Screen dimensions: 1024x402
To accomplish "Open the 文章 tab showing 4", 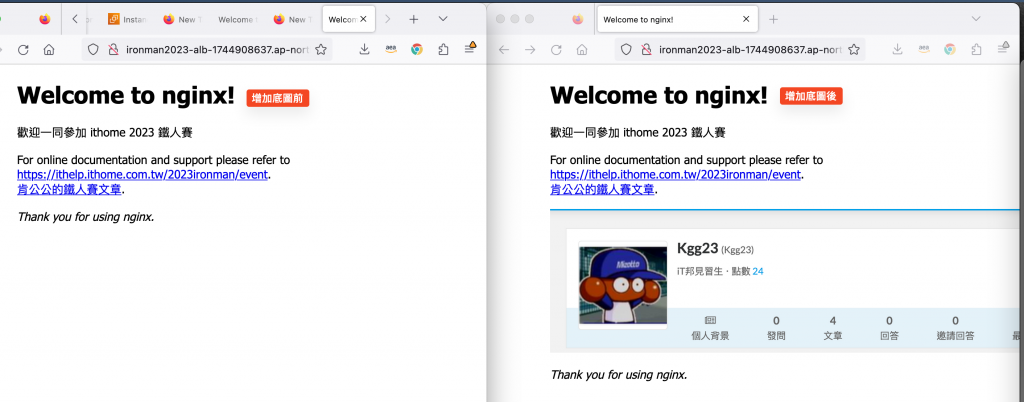I will (x=833, y=328).
